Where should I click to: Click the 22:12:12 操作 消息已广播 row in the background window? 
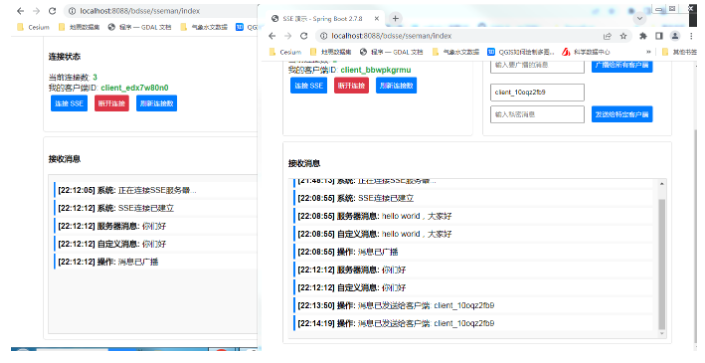156,262
